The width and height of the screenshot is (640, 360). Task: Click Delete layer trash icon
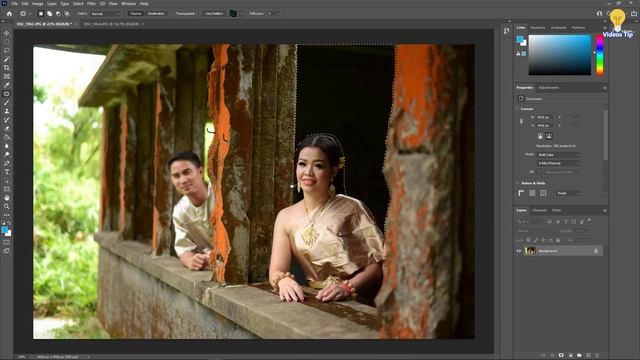coord(597,355)
